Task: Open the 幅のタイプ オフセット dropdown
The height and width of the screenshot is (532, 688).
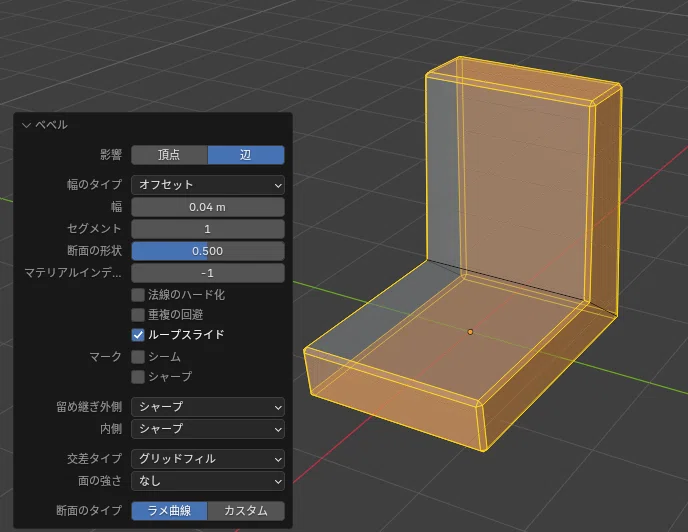Action: (x=208, y=185)
